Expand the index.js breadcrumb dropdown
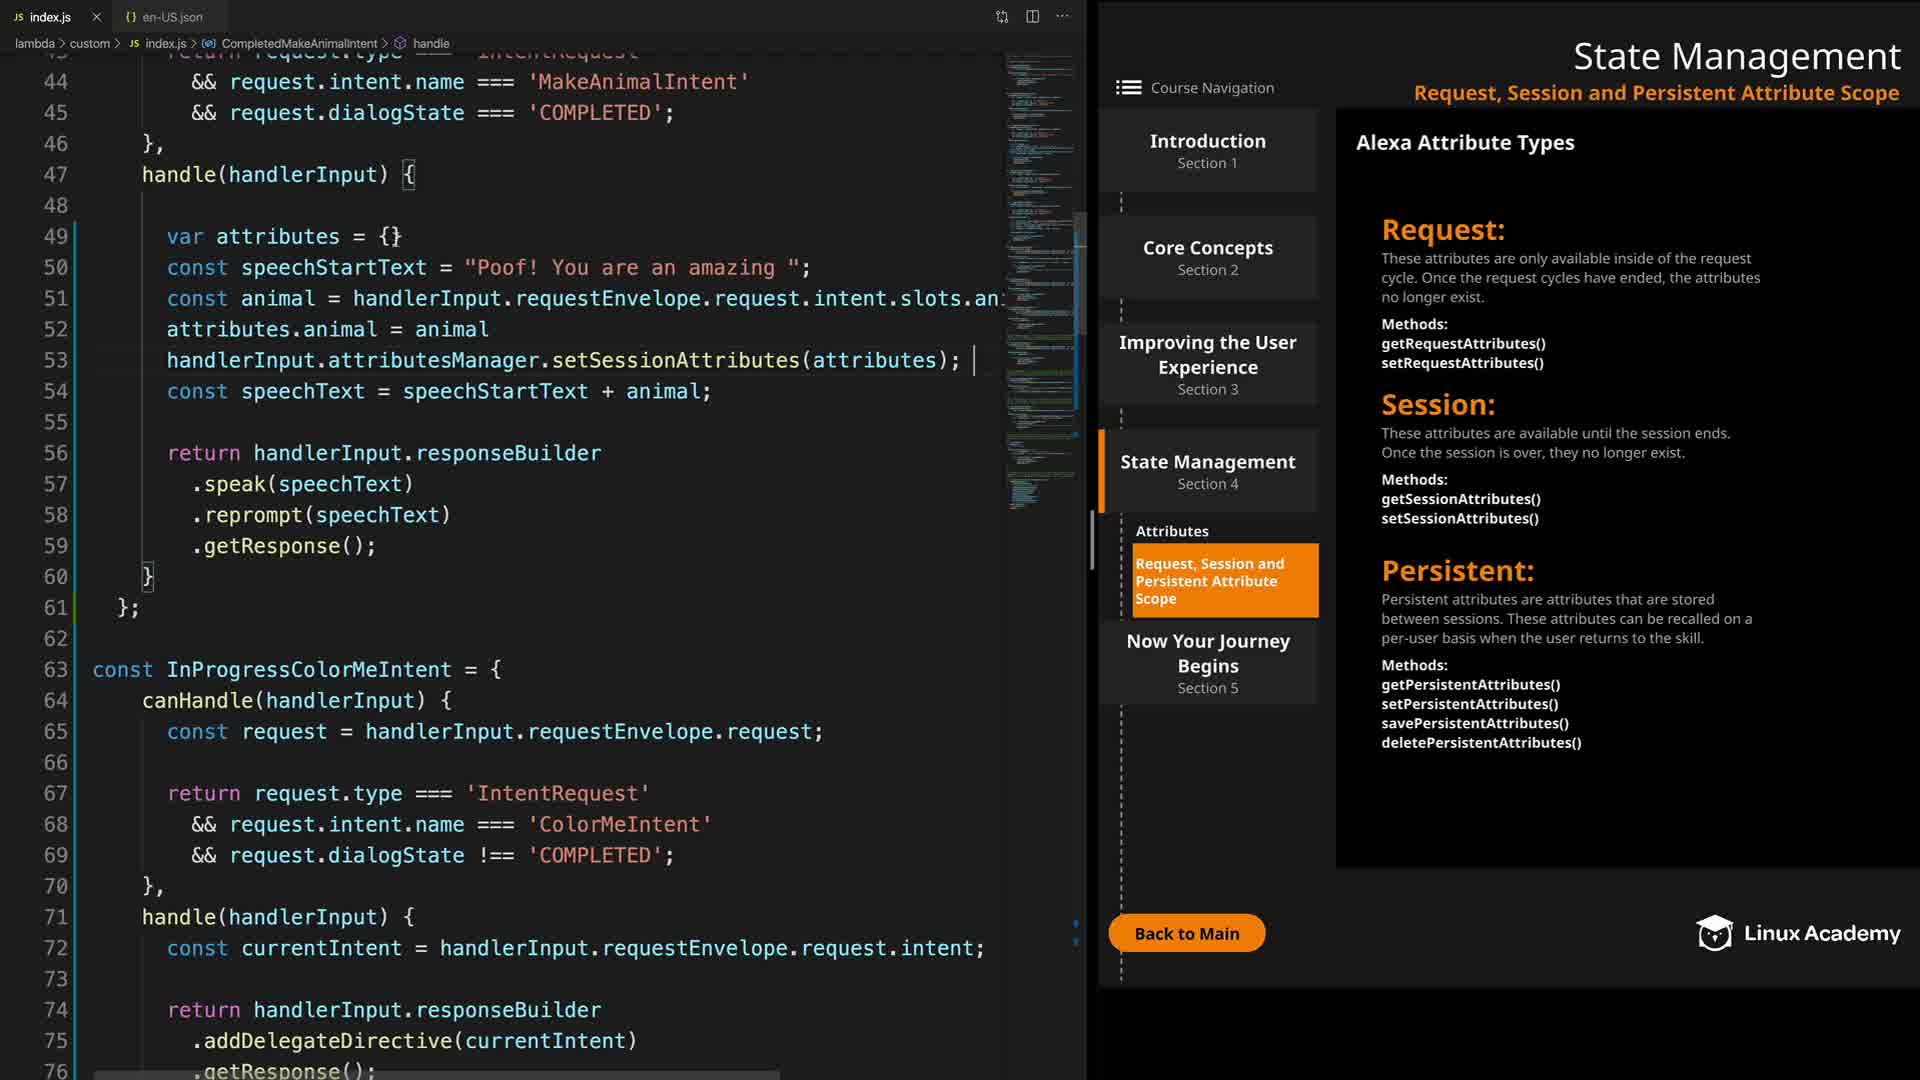Image resolution: width=1920 pixels, height=1080 pixels. (165, 43)
